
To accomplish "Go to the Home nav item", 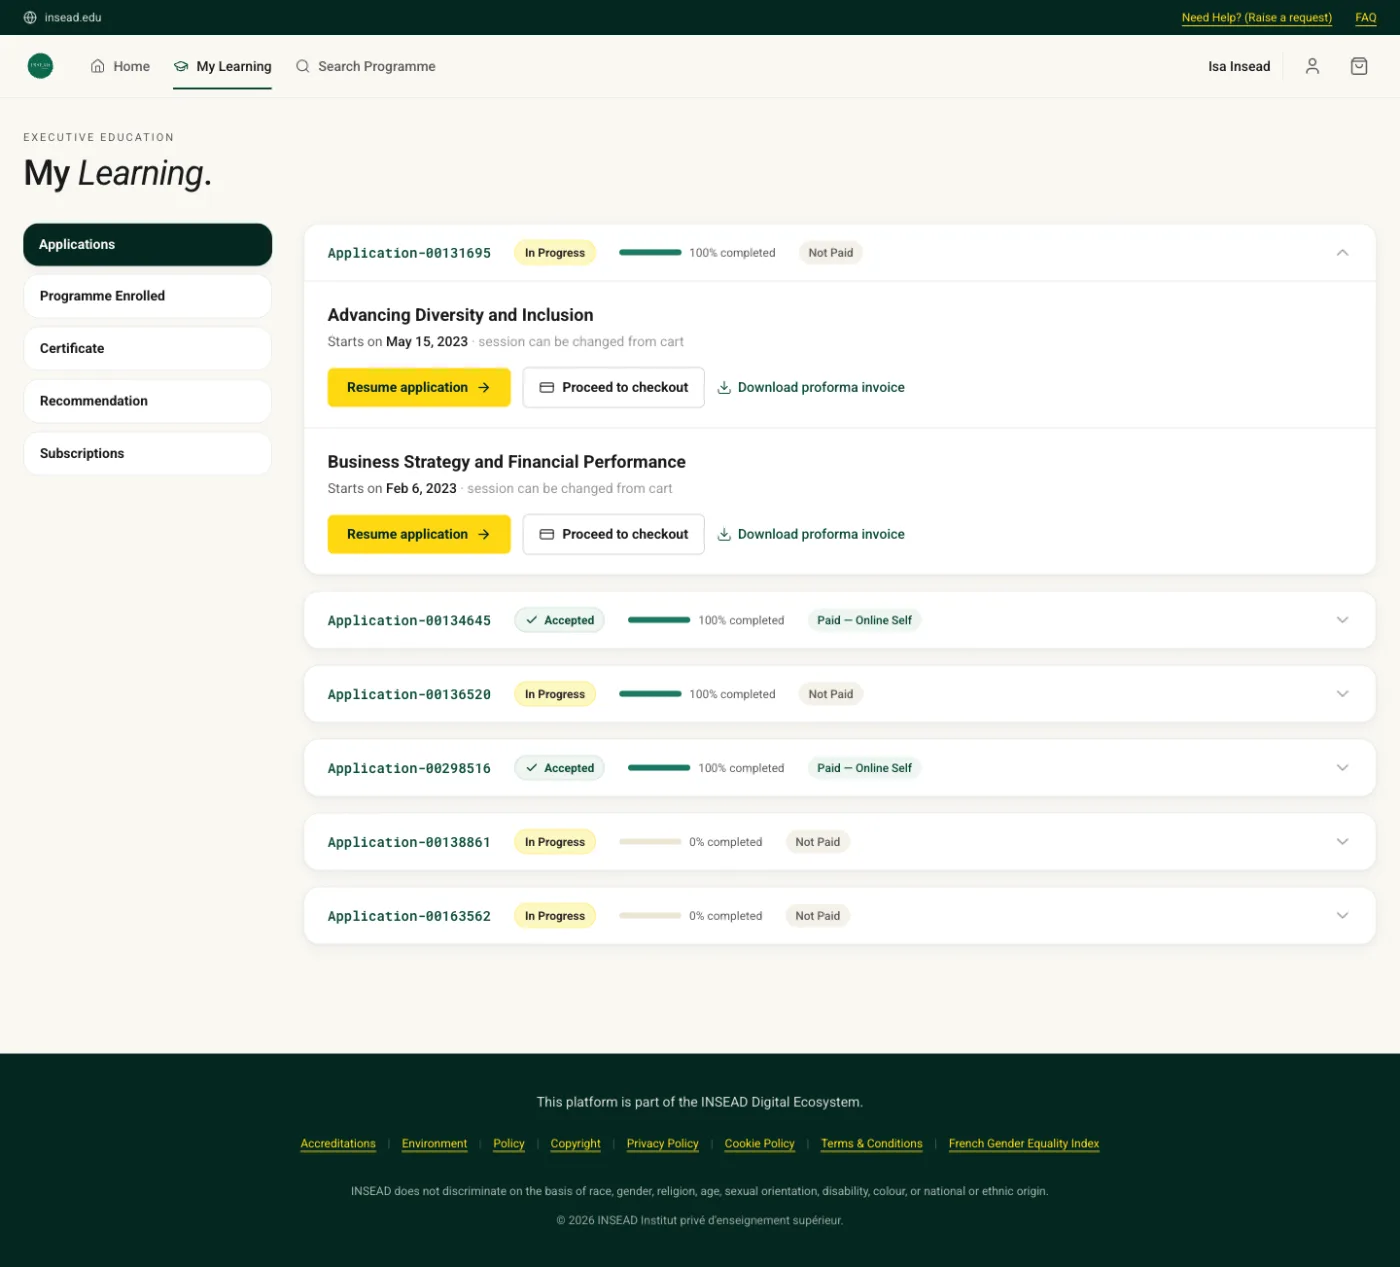I will (120, 66).
